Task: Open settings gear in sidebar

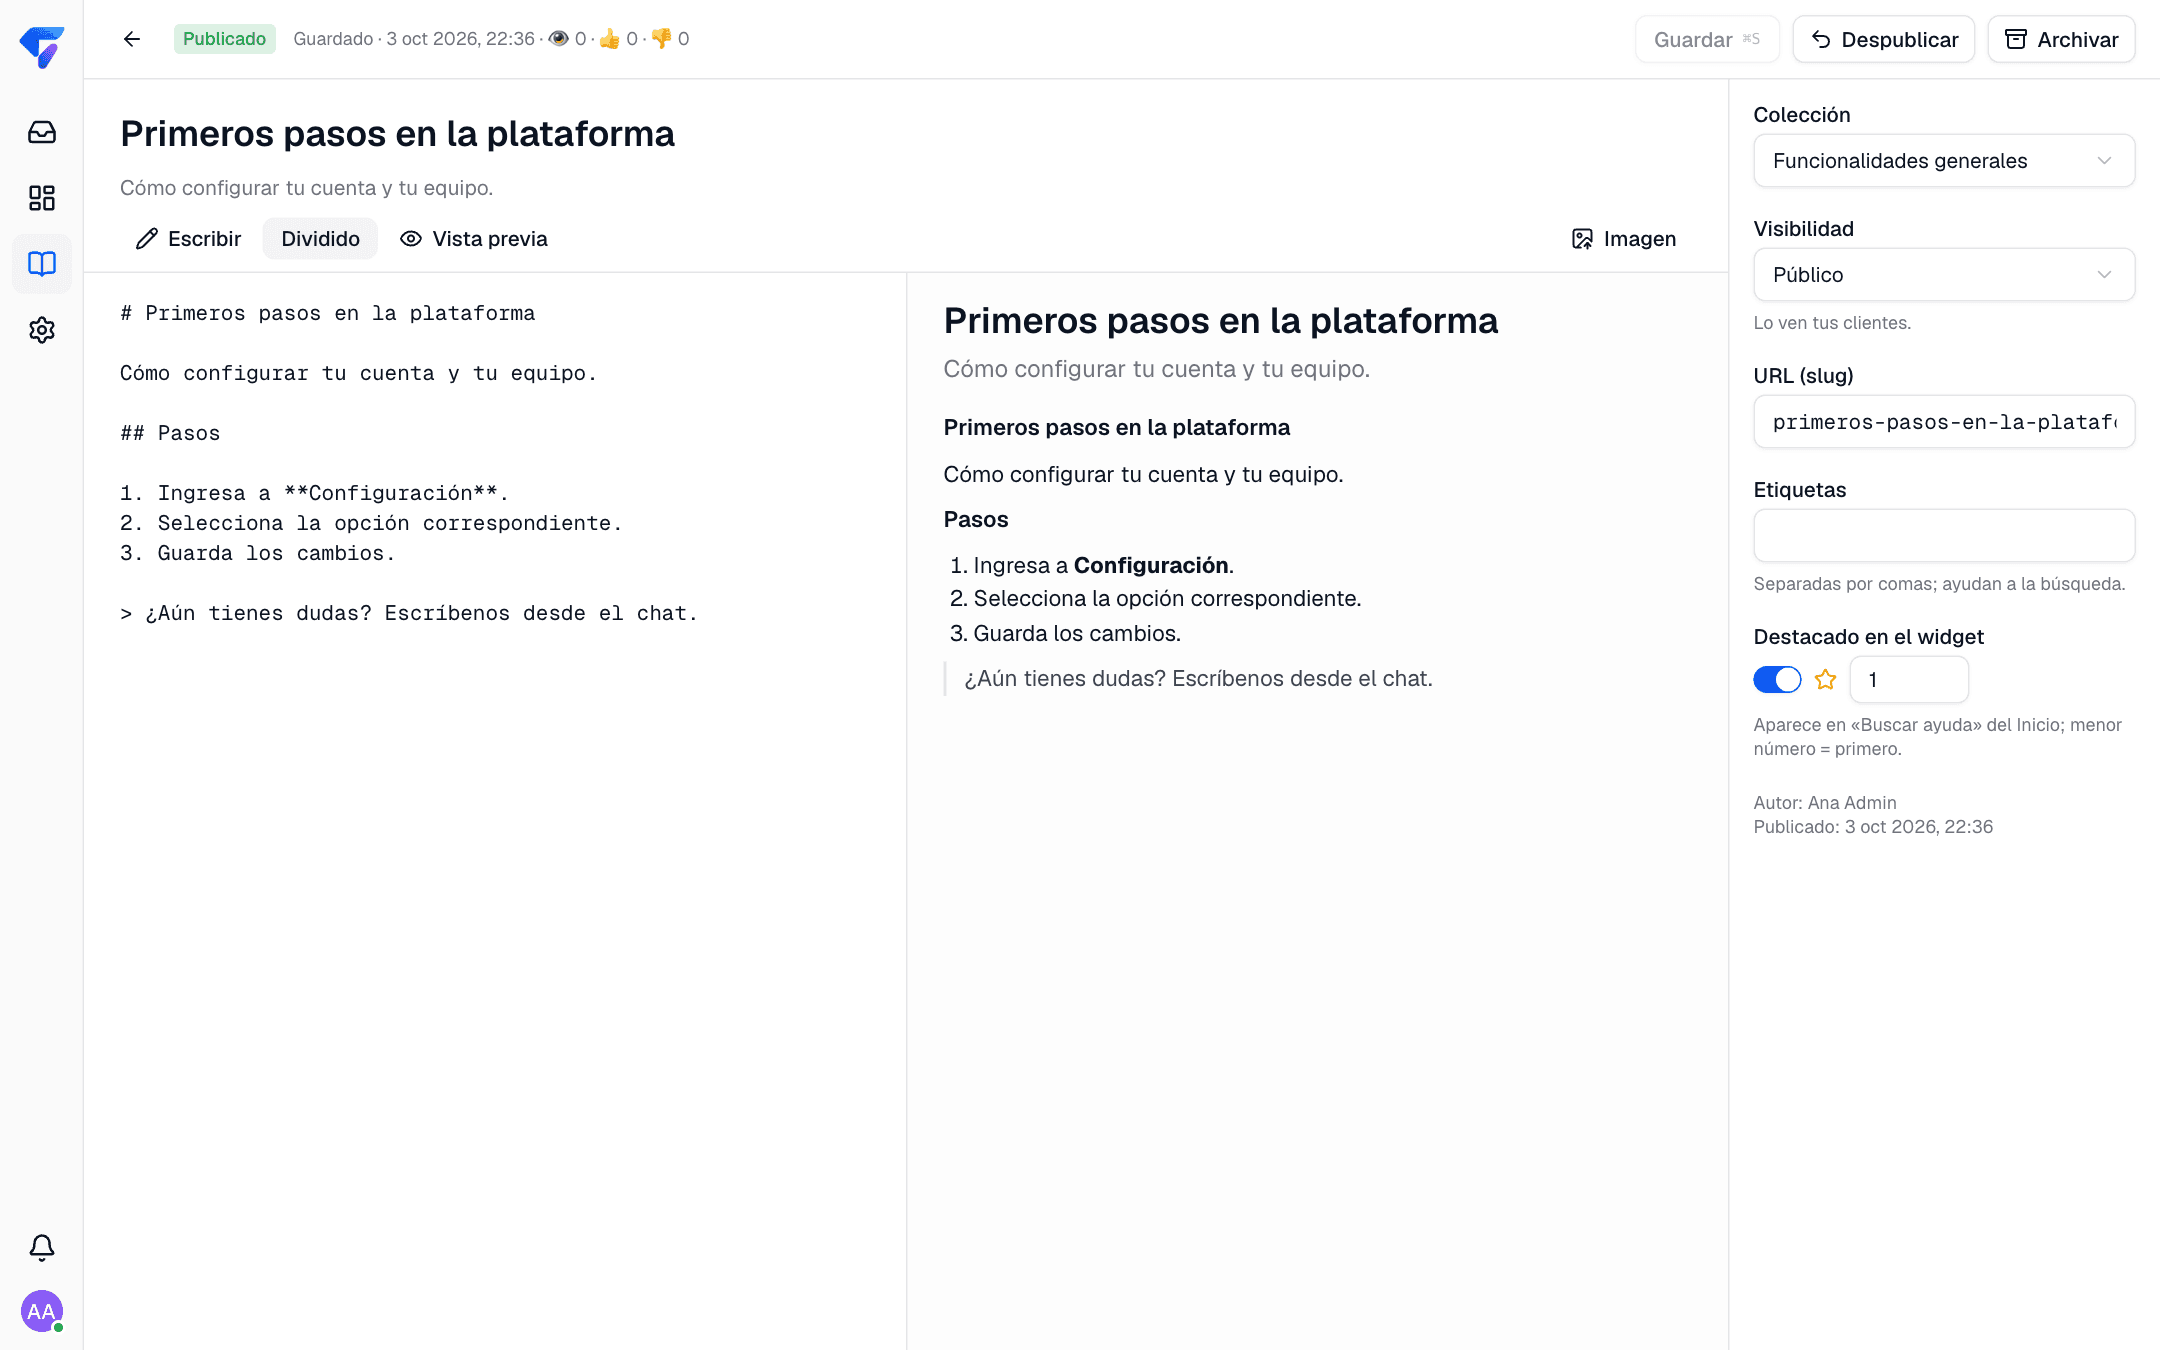Action: pos(42,330)
